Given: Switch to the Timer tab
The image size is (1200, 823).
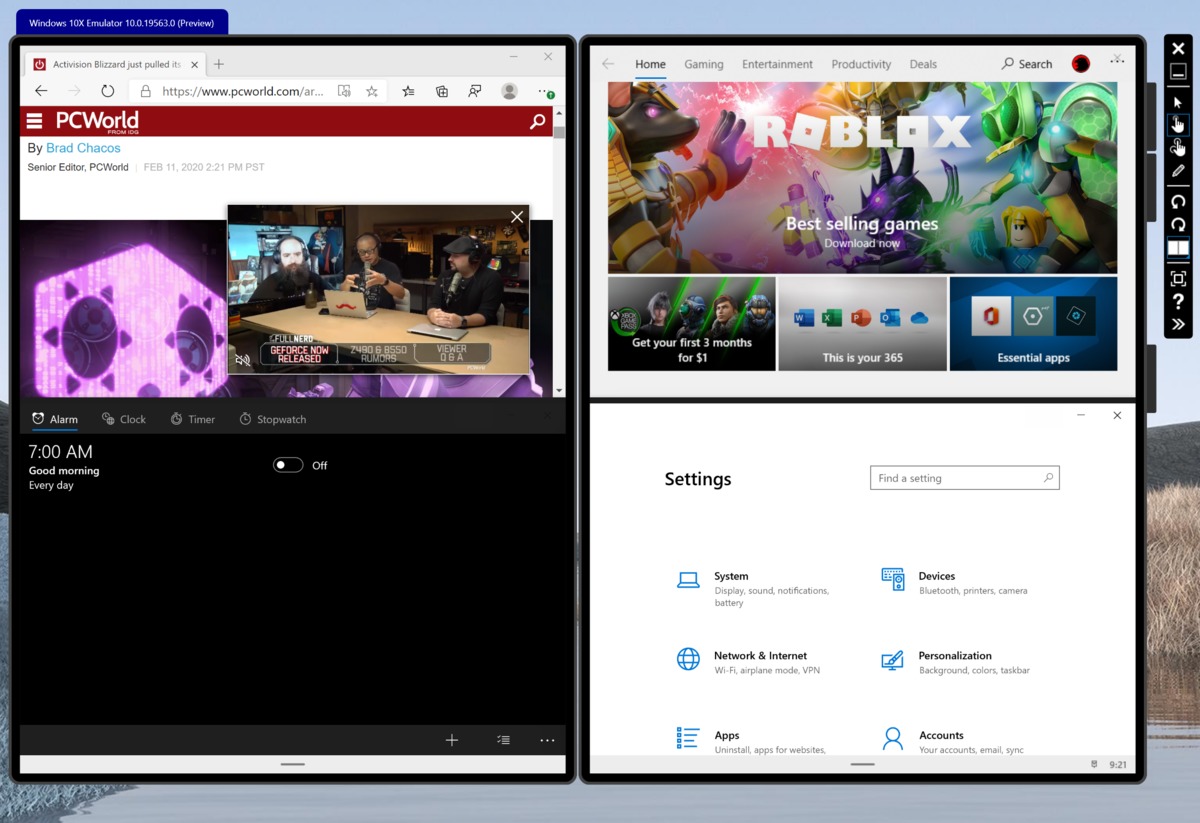Looking at the screenshot, I should point(192,419).
